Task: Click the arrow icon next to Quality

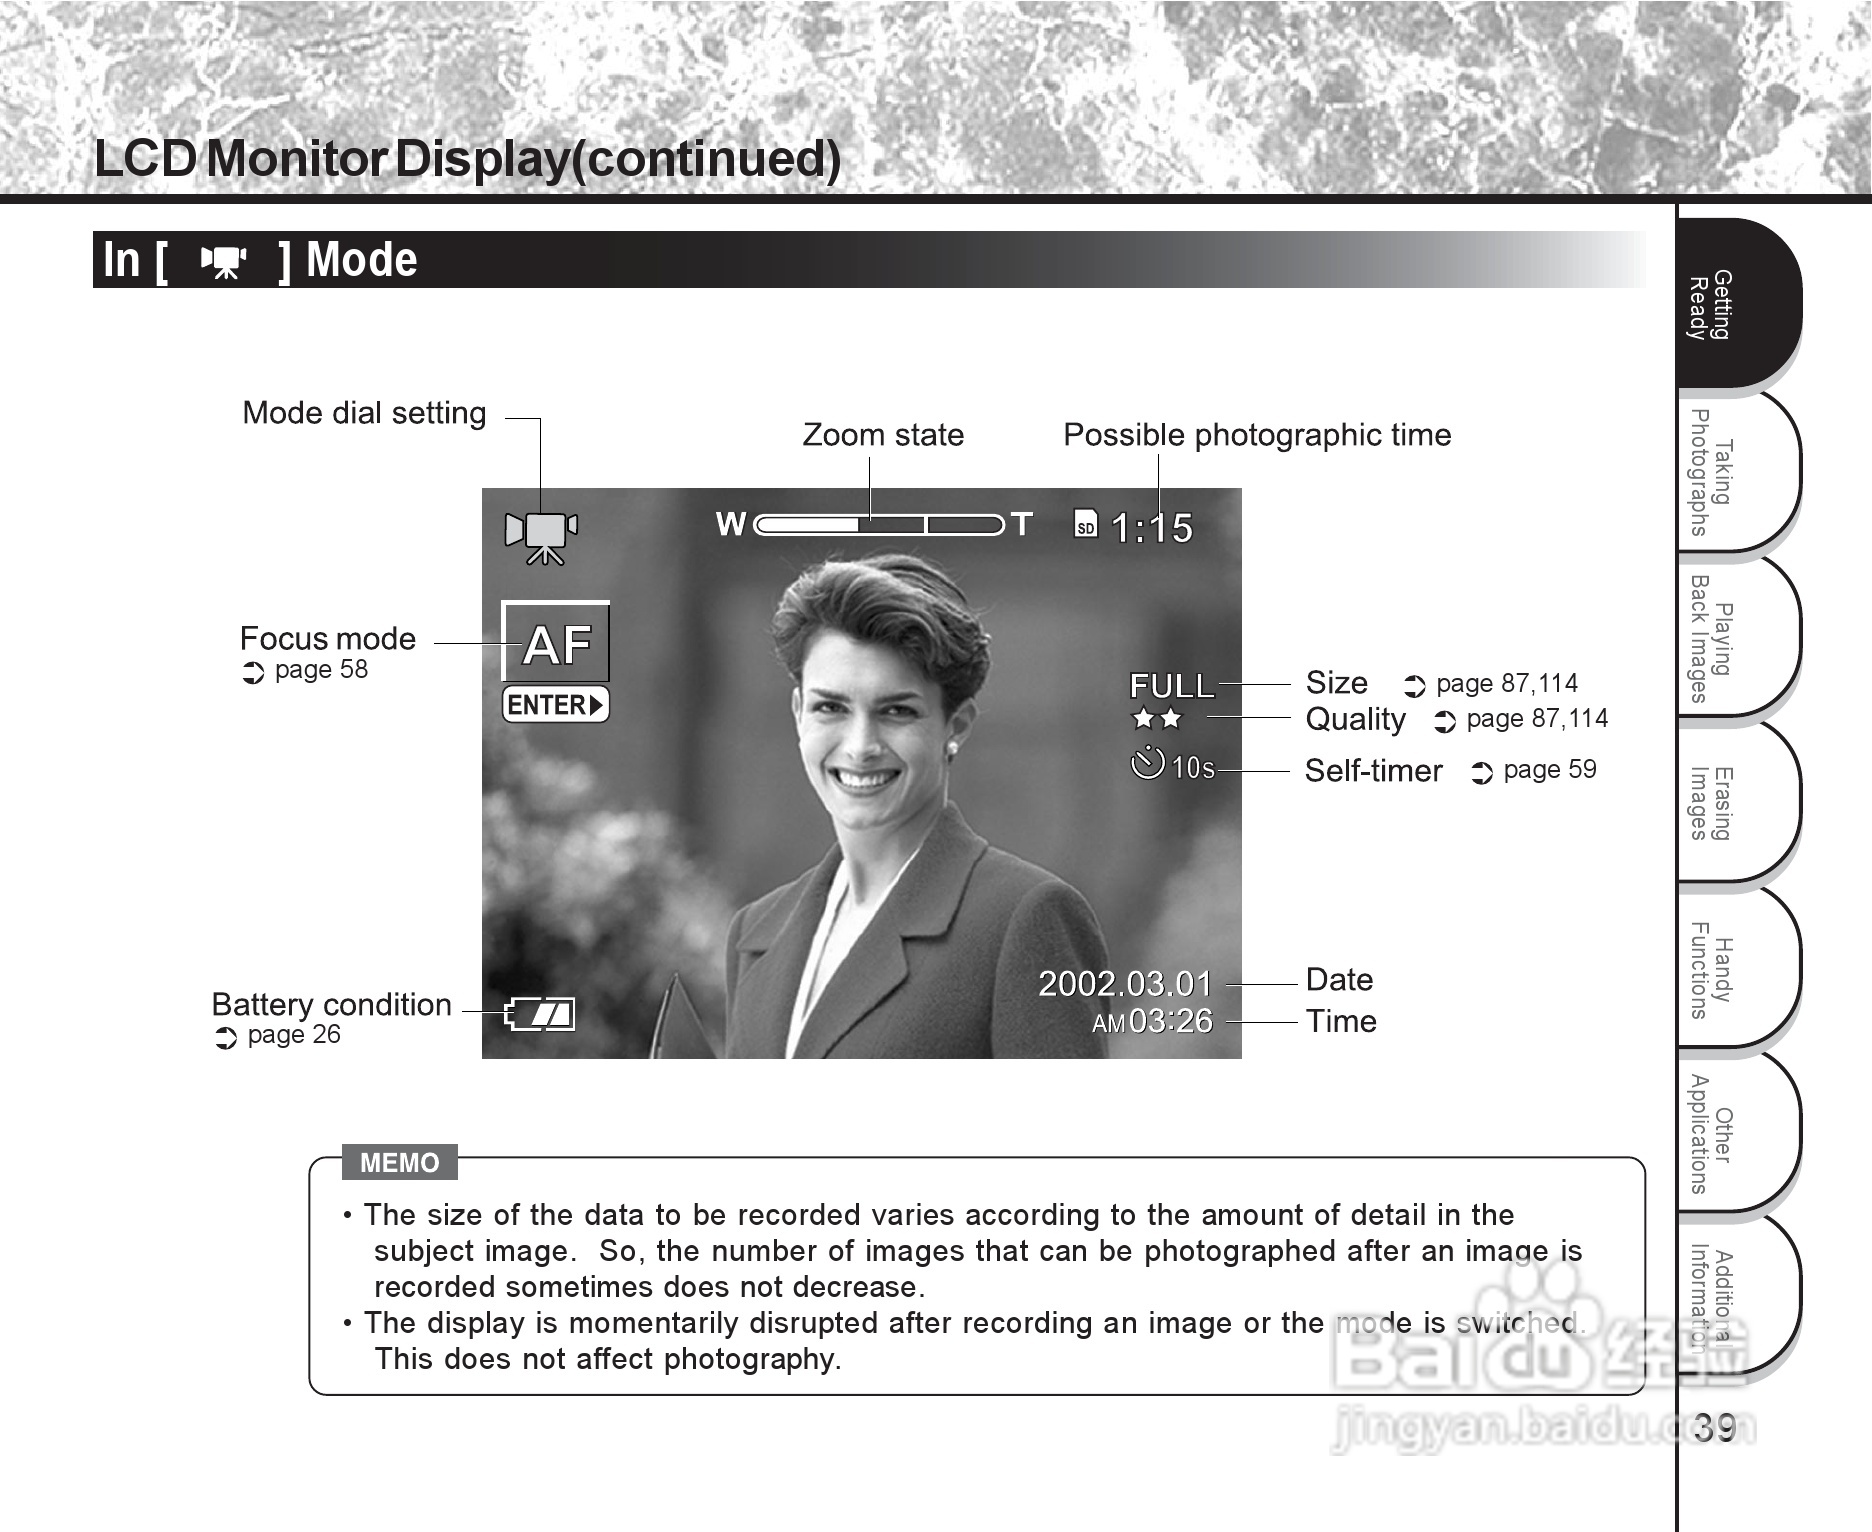Action: [1445, 721]
